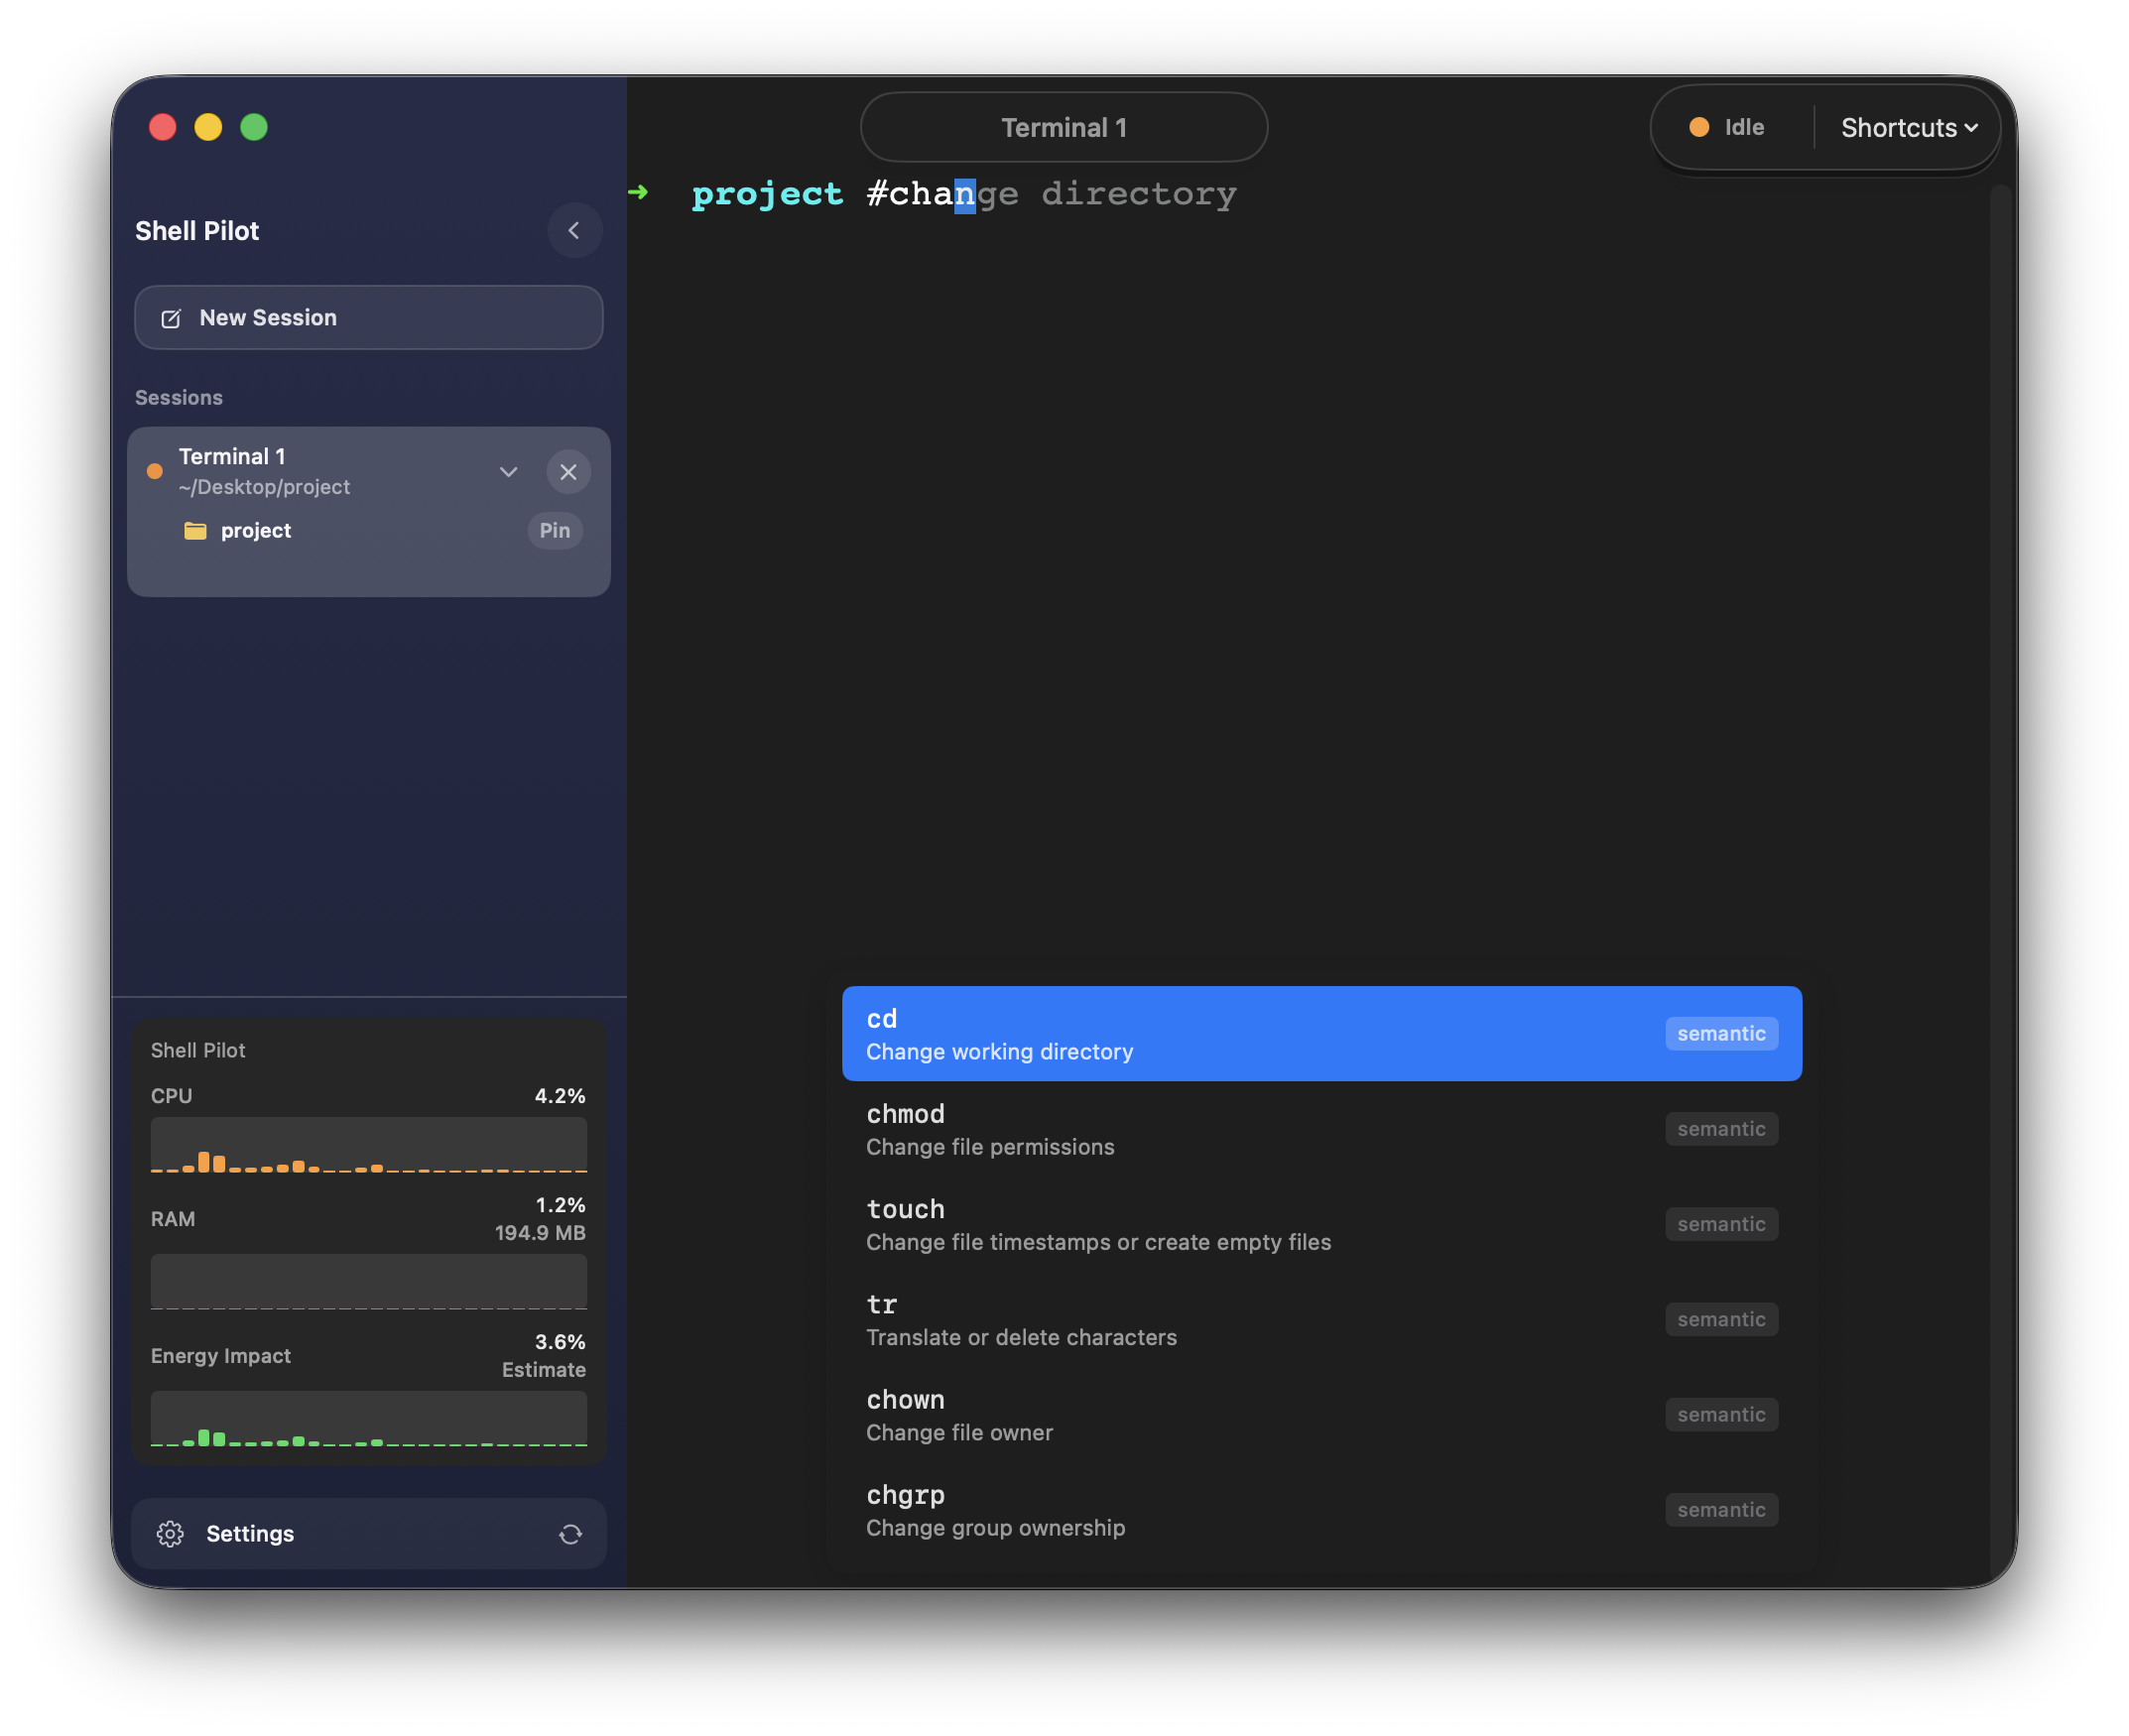Open the Shortcuts dropdown
2129x1736 pixels.
[x=1909, y=128]
